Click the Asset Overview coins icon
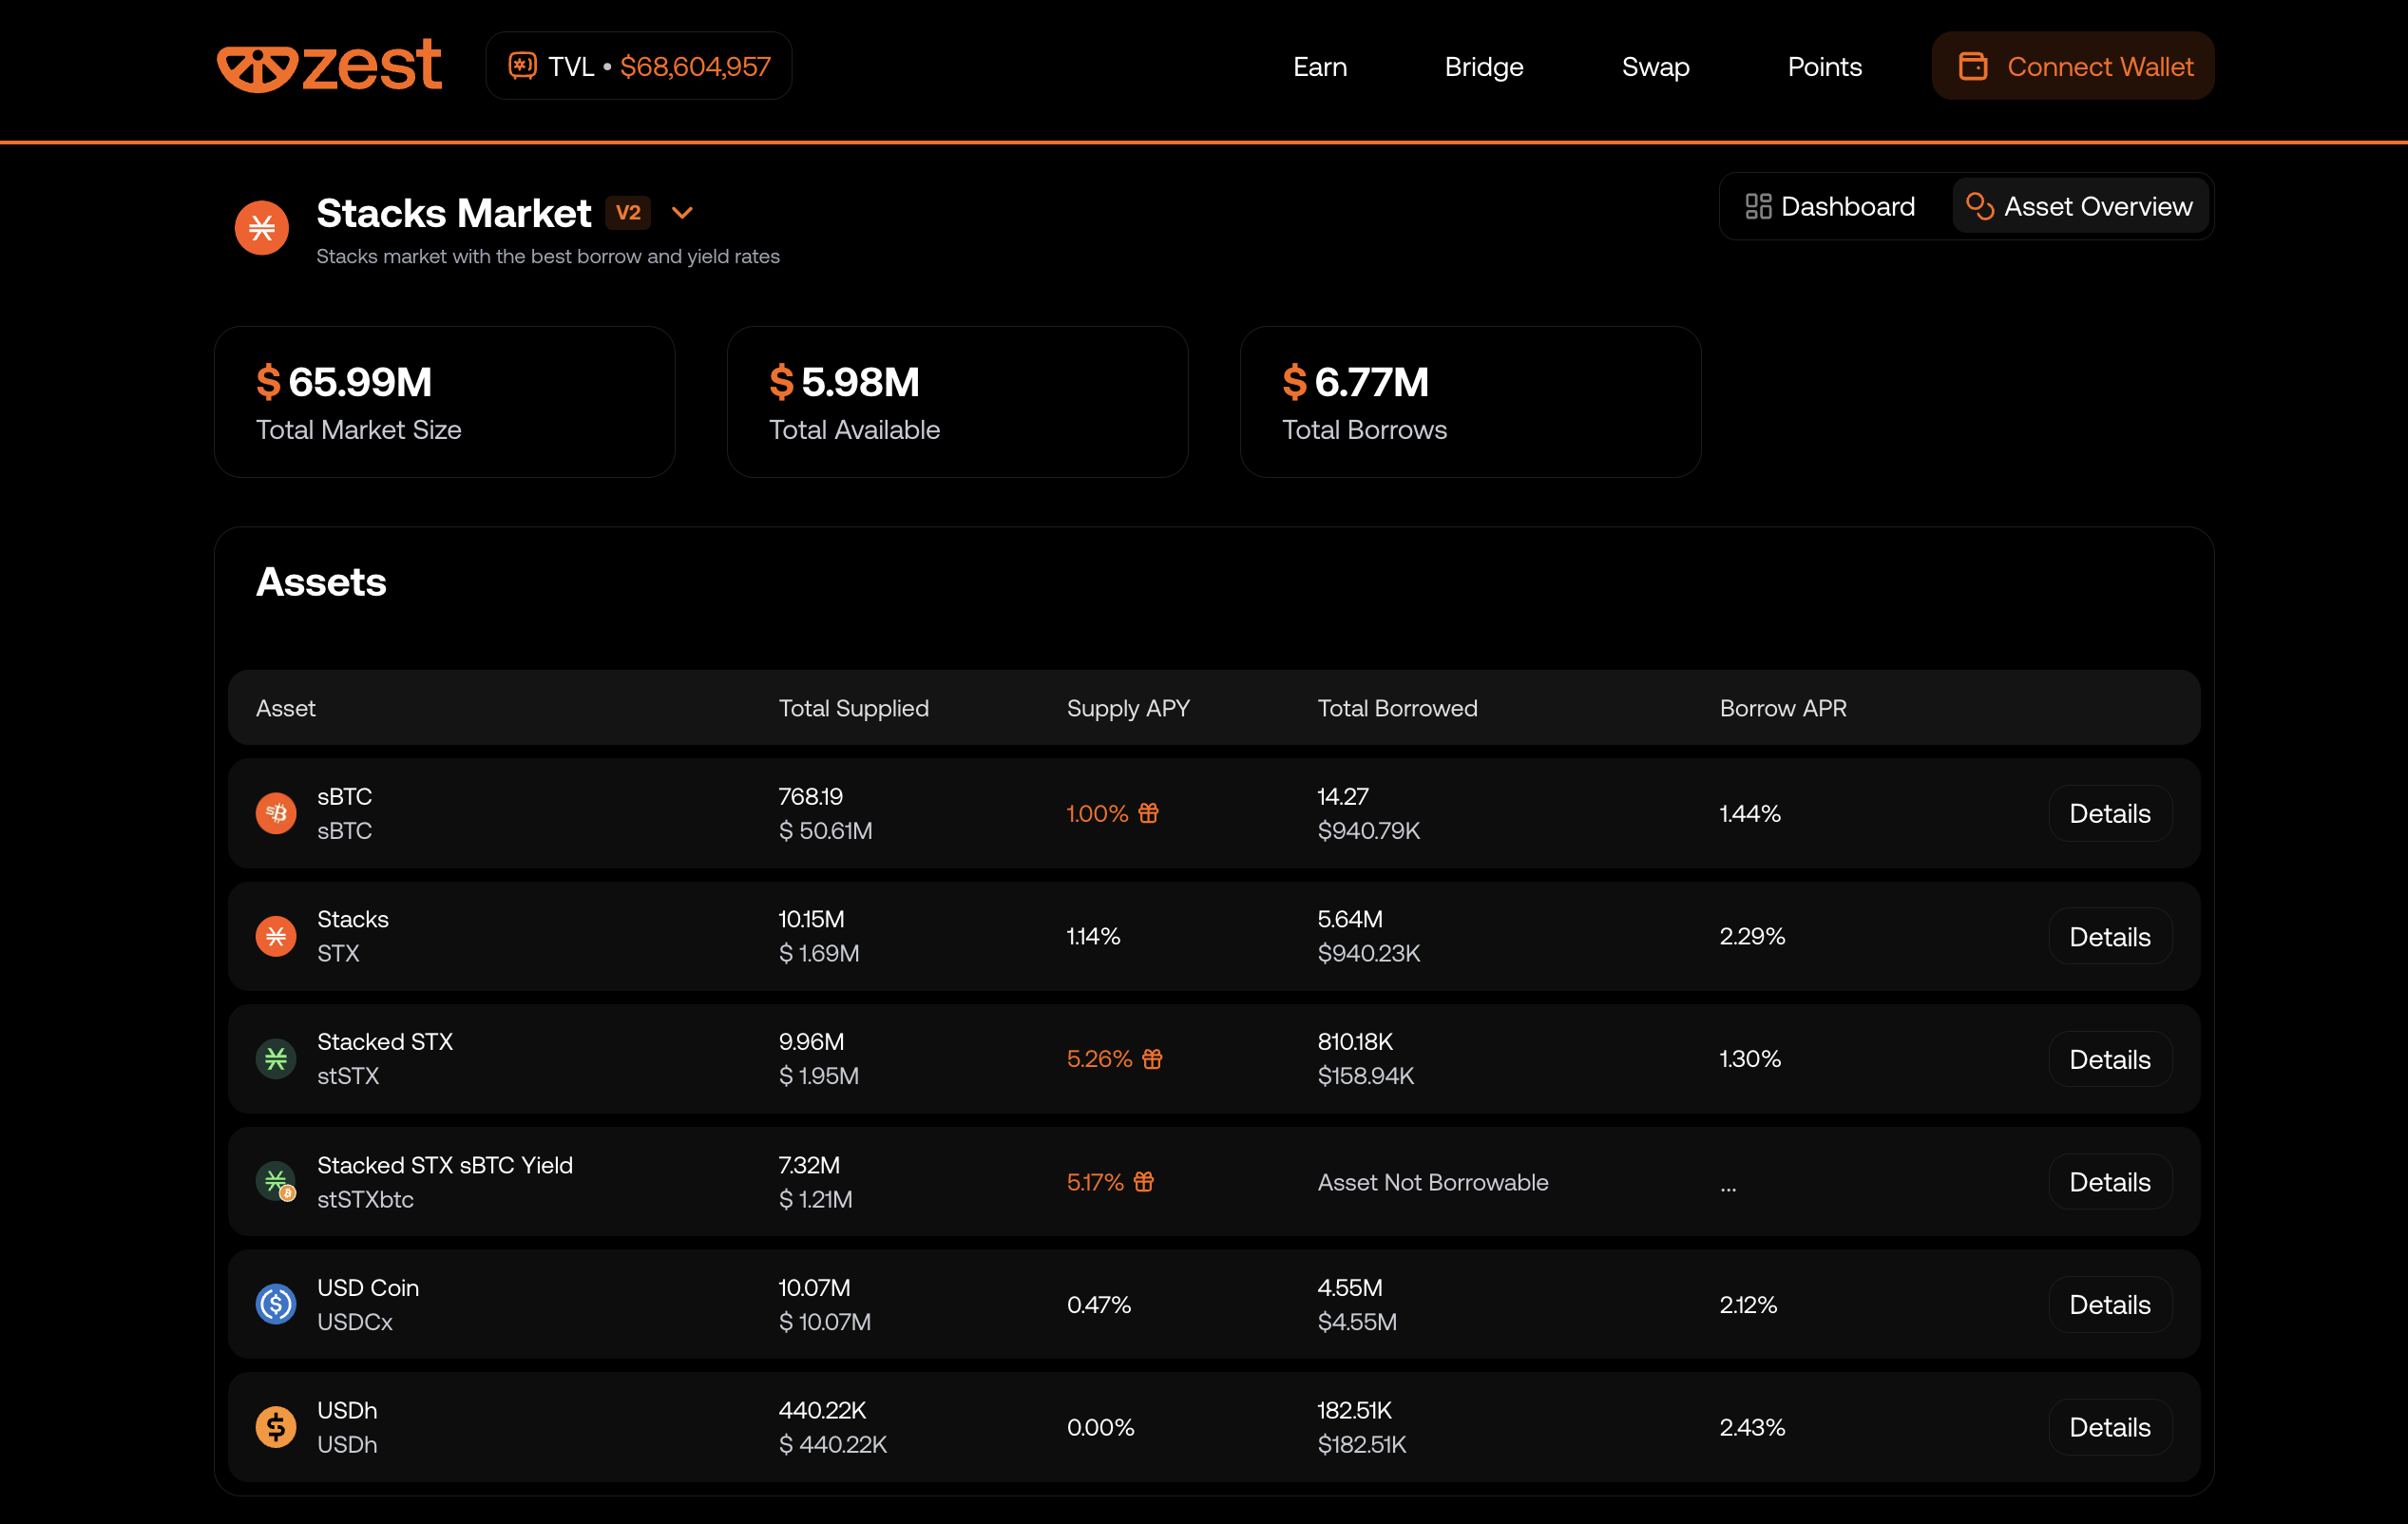 (1979, 206)
